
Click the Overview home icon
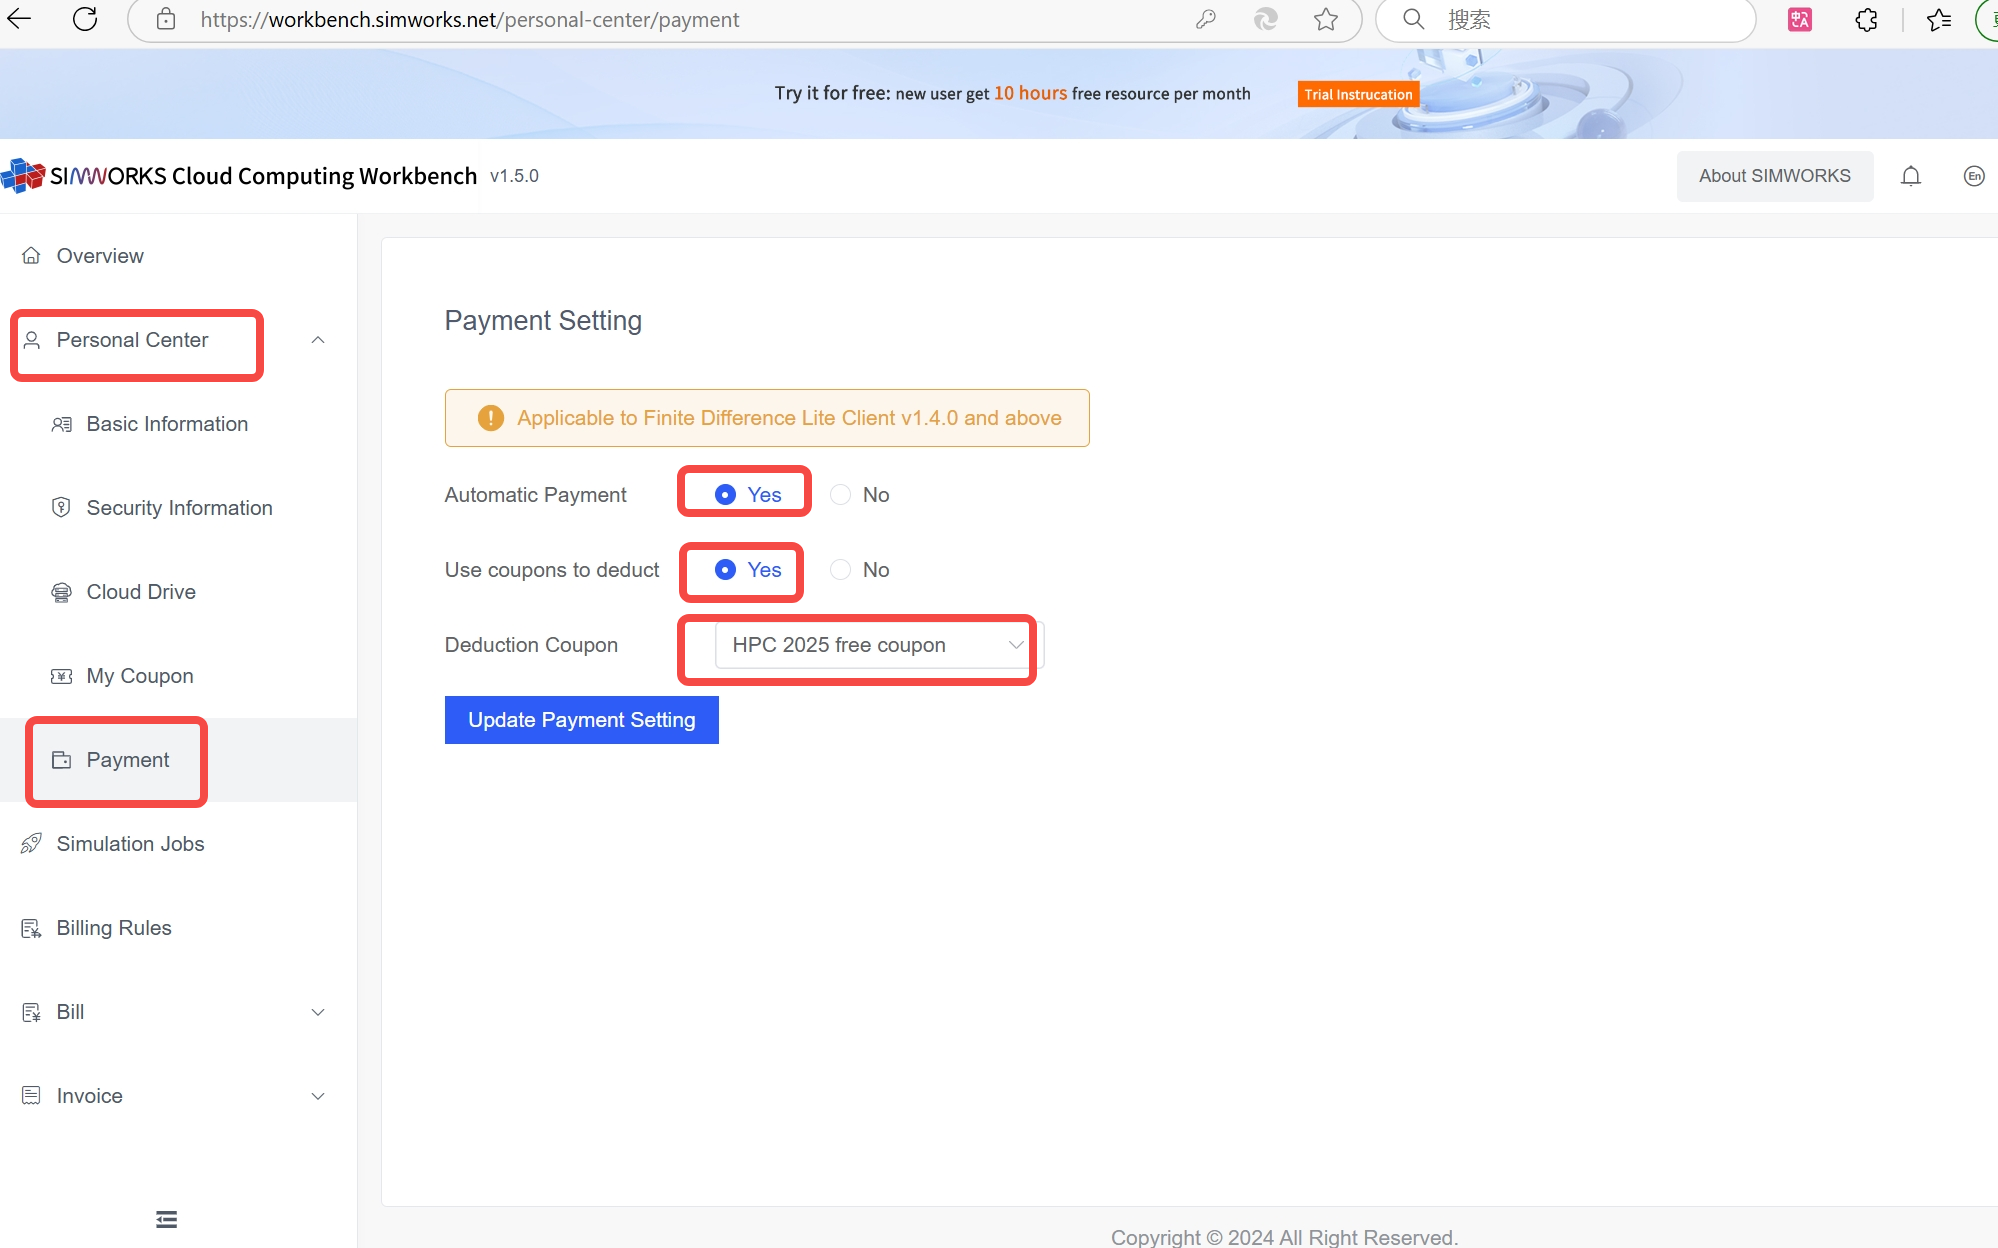pos(32,255)
